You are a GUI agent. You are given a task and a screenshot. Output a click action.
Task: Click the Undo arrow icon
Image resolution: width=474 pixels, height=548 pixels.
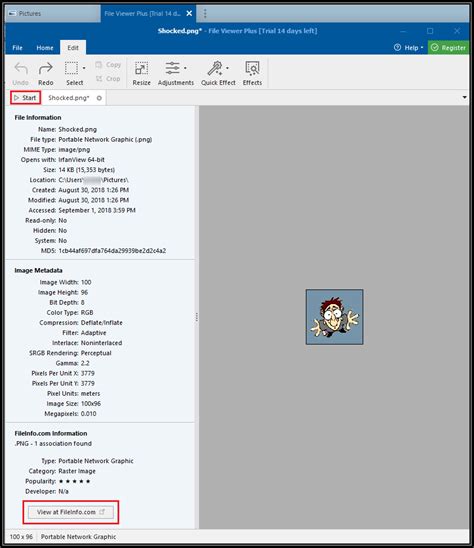tap(21, 69)
